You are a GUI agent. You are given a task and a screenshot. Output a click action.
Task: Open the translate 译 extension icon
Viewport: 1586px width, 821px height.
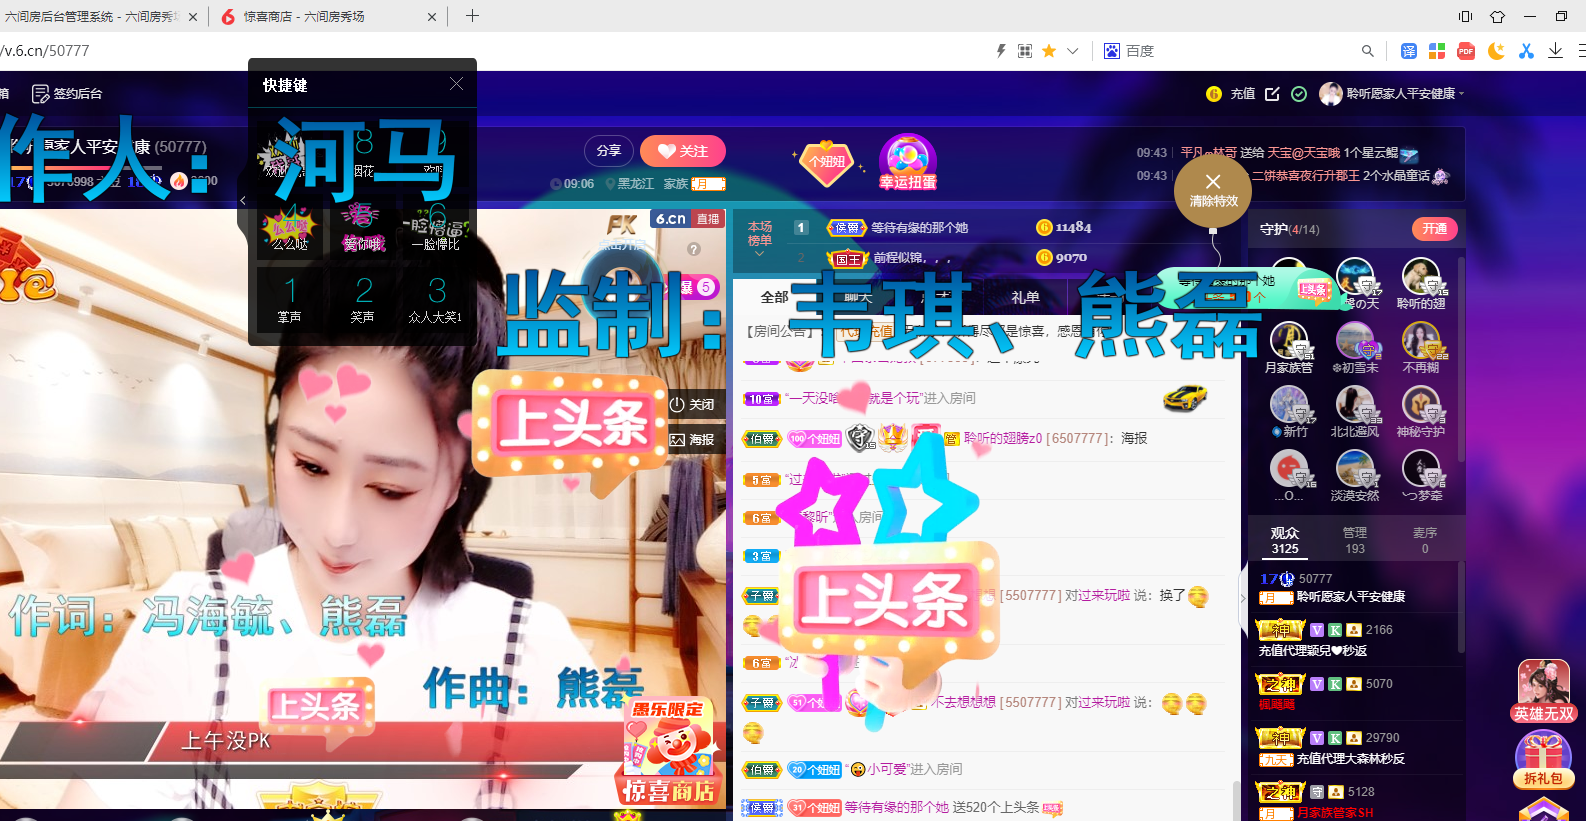1409,51
